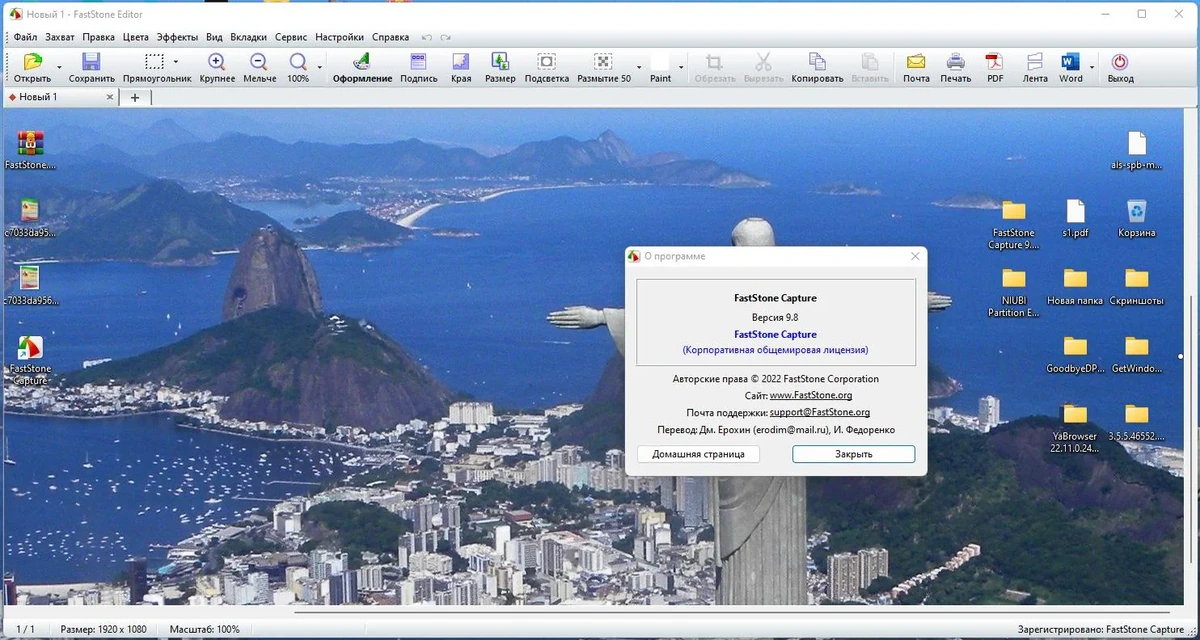Apply the Подсветка highlight tool
The height and width of the screenshot is (640, 1200).
[546, 67]
